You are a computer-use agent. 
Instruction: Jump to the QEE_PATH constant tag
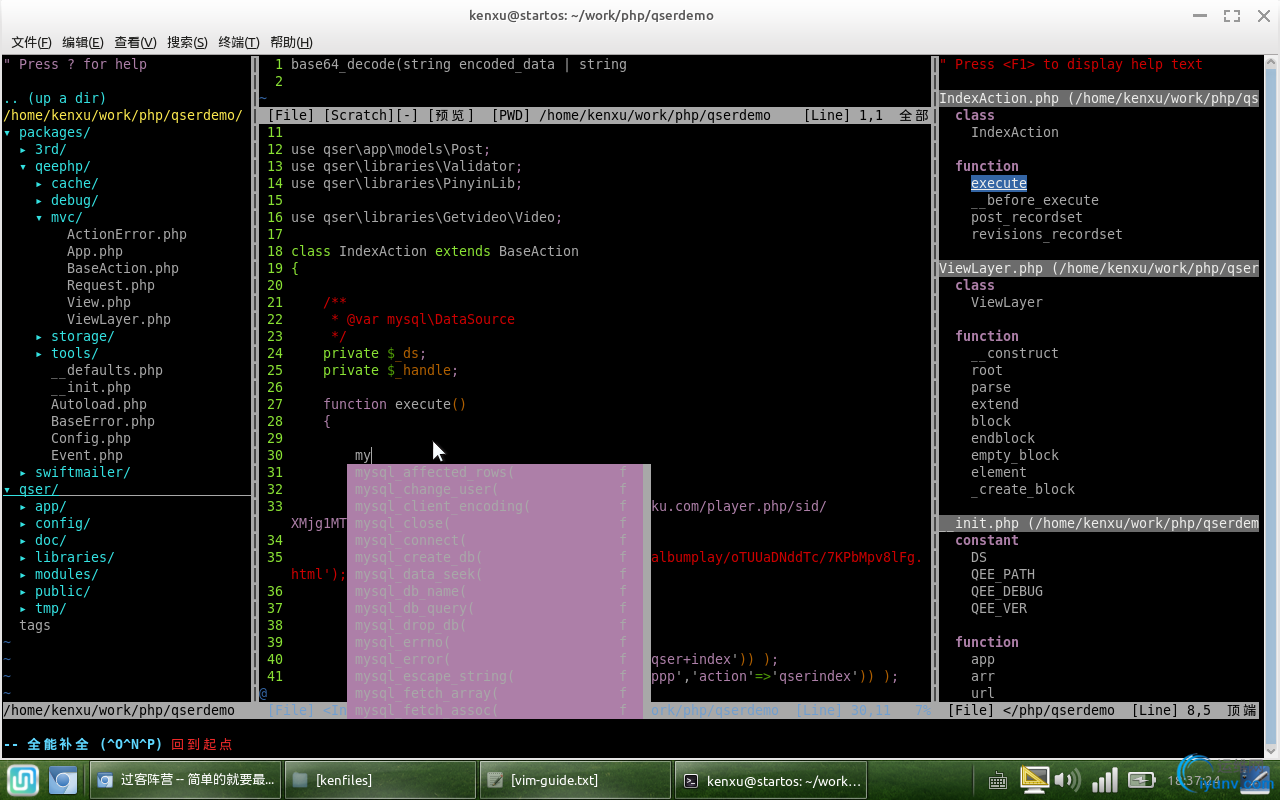1003,574
